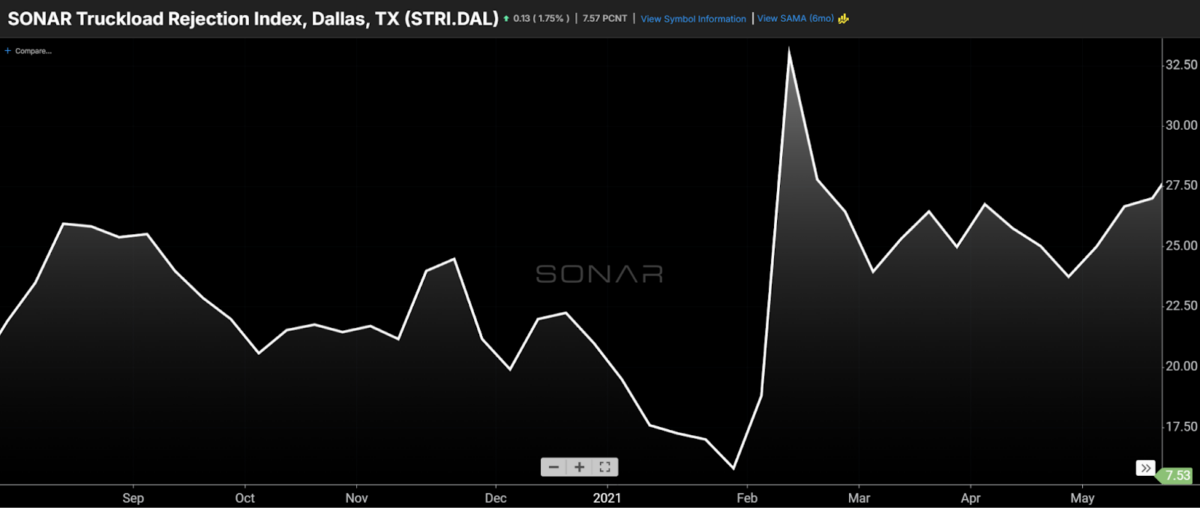The height and width of the screenshot is (508, 1200).
Task: Click the late-January low point on the line
Action: tap(734, 468)
